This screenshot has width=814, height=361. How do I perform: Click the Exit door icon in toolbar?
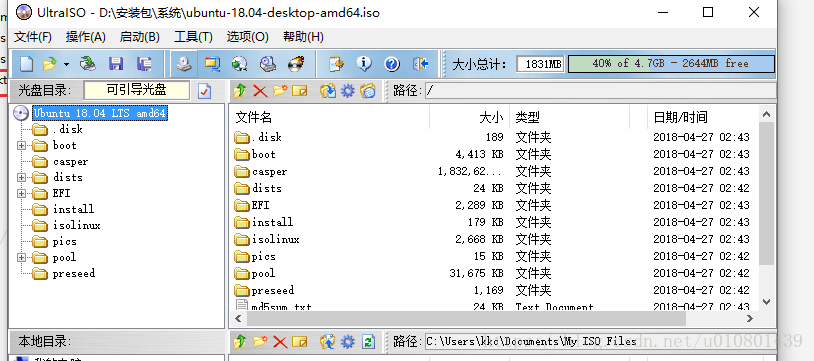click(x=420, y=64)
